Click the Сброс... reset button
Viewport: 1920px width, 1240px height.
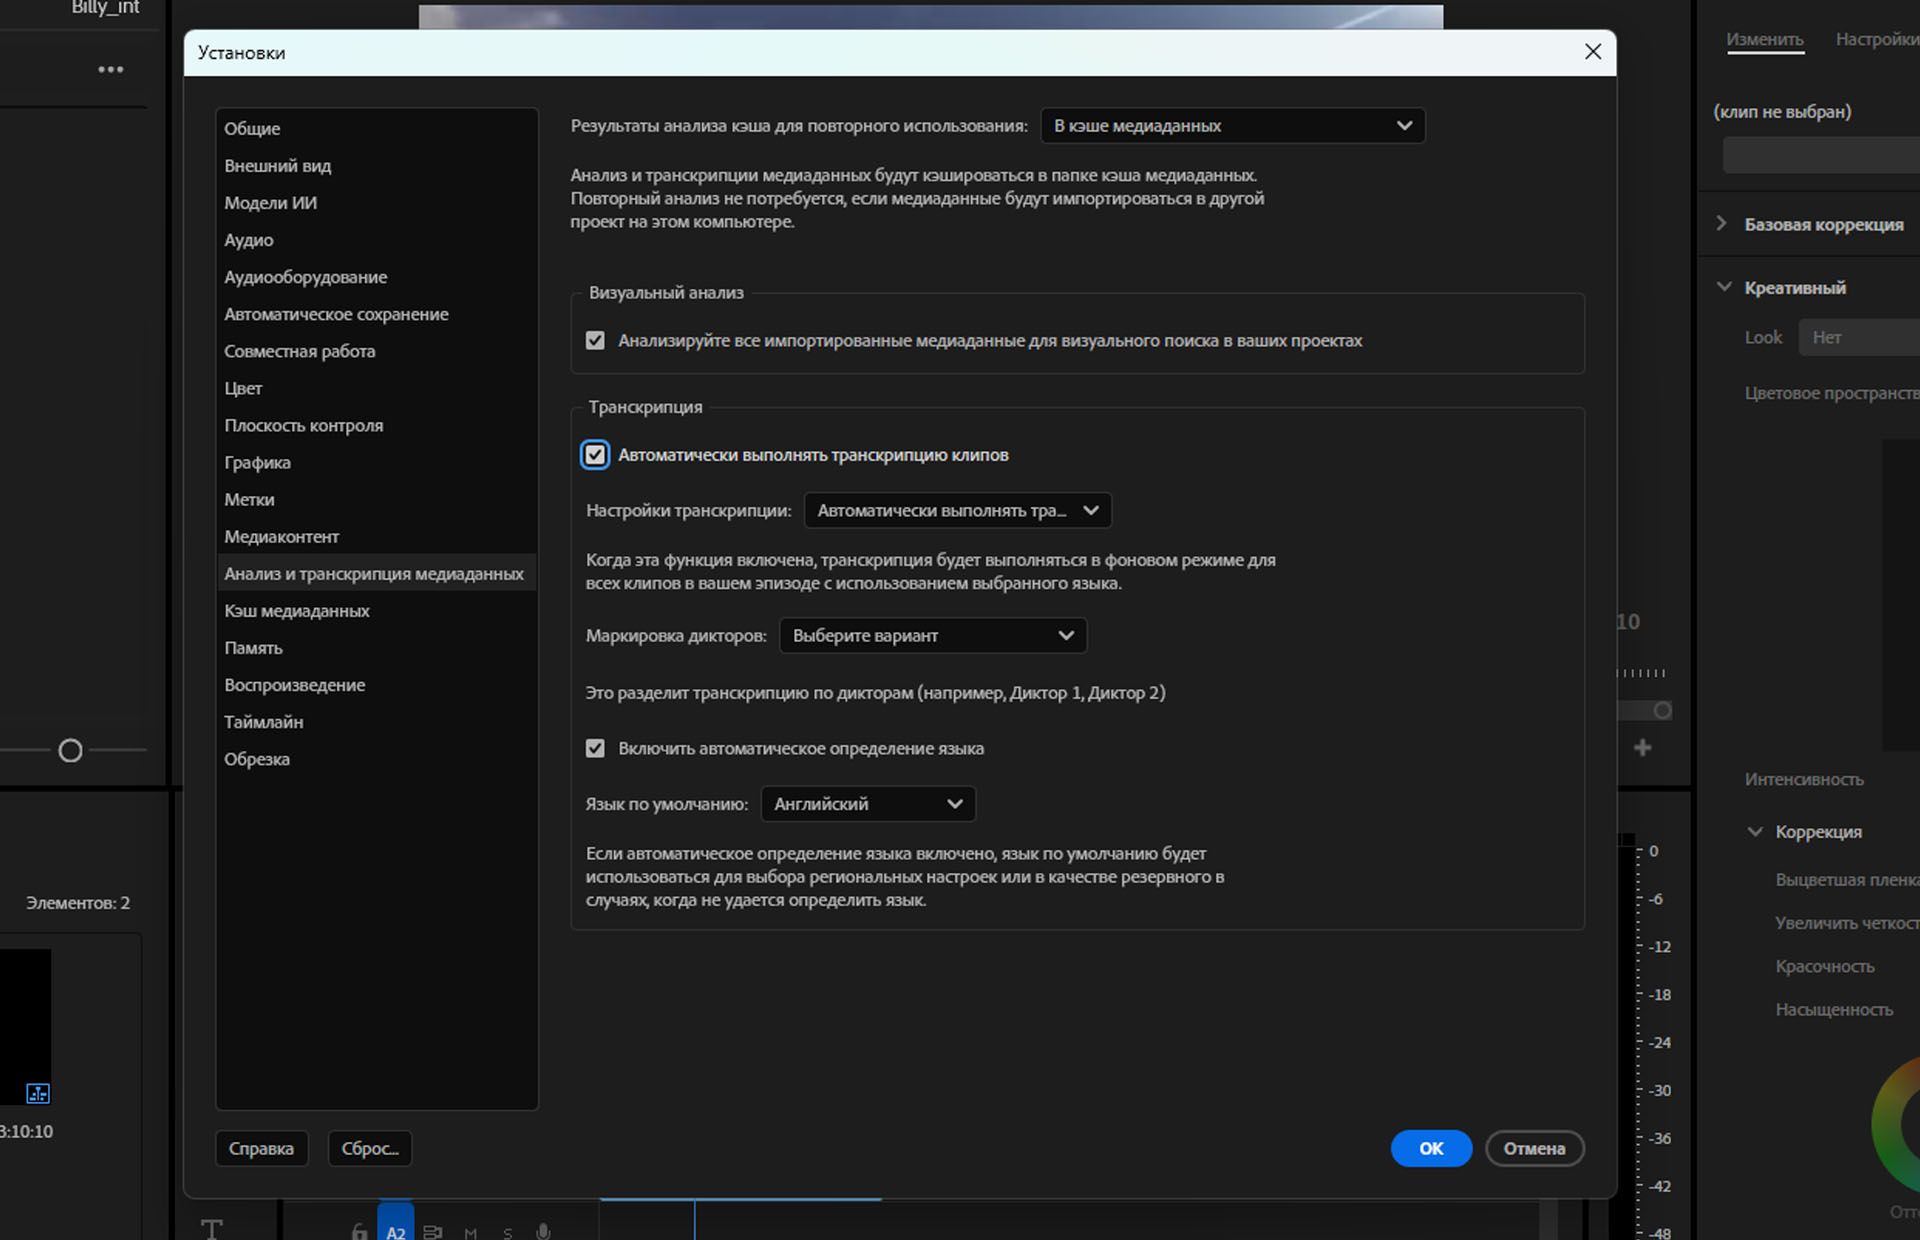click(x=370, y=1148)
